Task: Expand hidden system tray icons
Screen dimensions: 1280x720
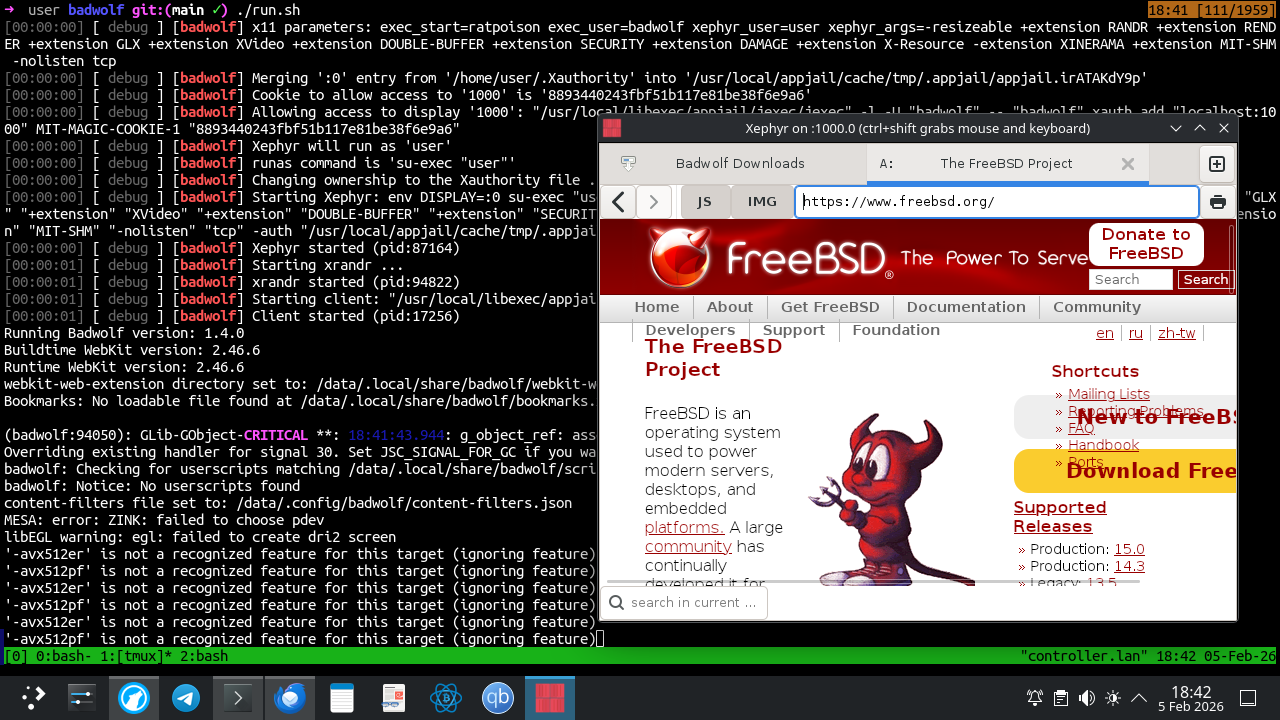Action: coord(1138,698)
